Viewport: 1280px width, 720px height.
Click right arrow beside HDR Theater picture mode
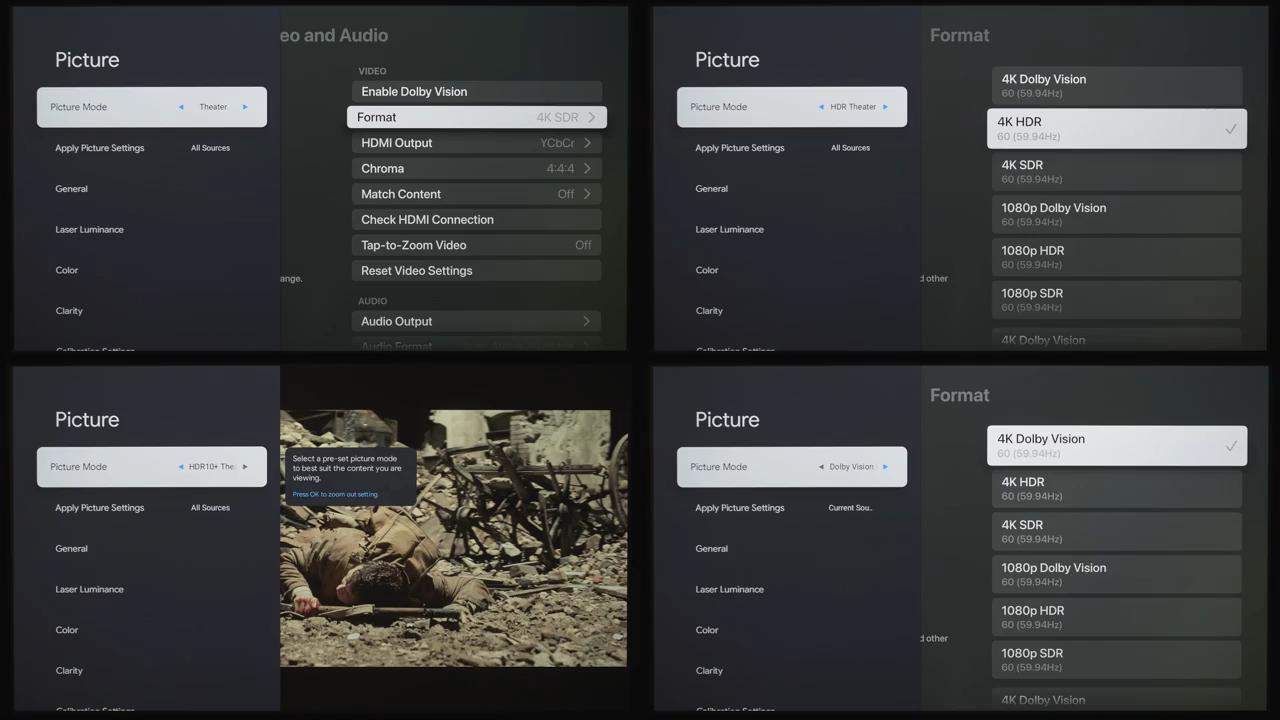point(885,107)
